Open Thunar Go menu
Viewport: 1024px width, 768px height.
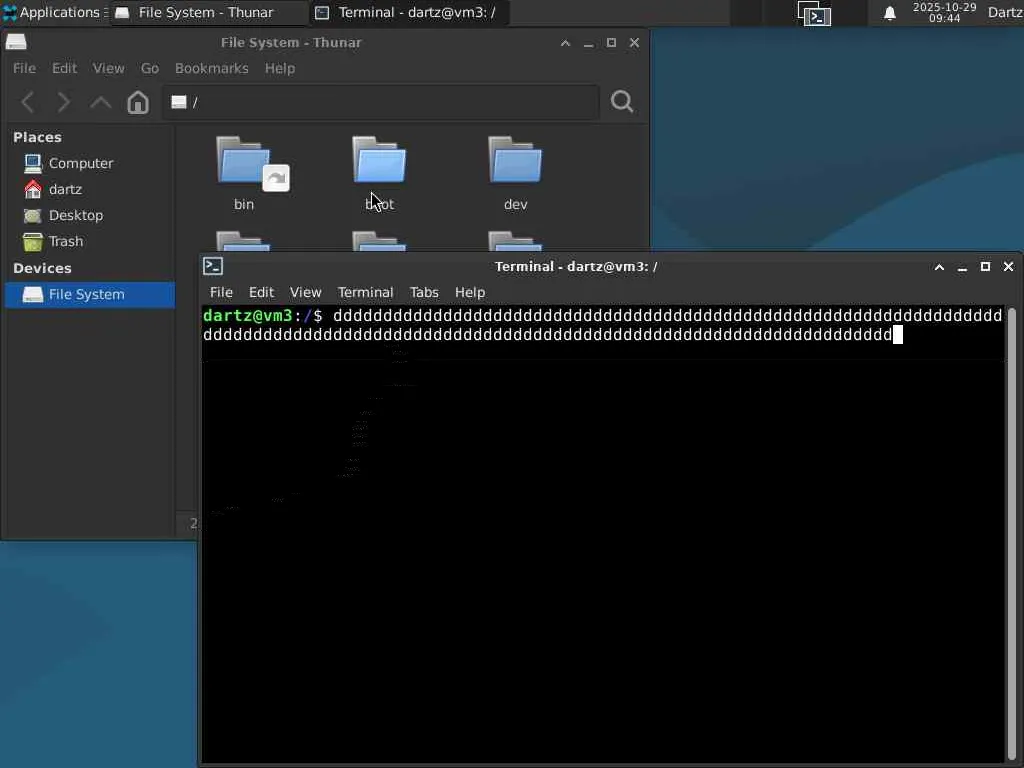[x=150, y=68]
